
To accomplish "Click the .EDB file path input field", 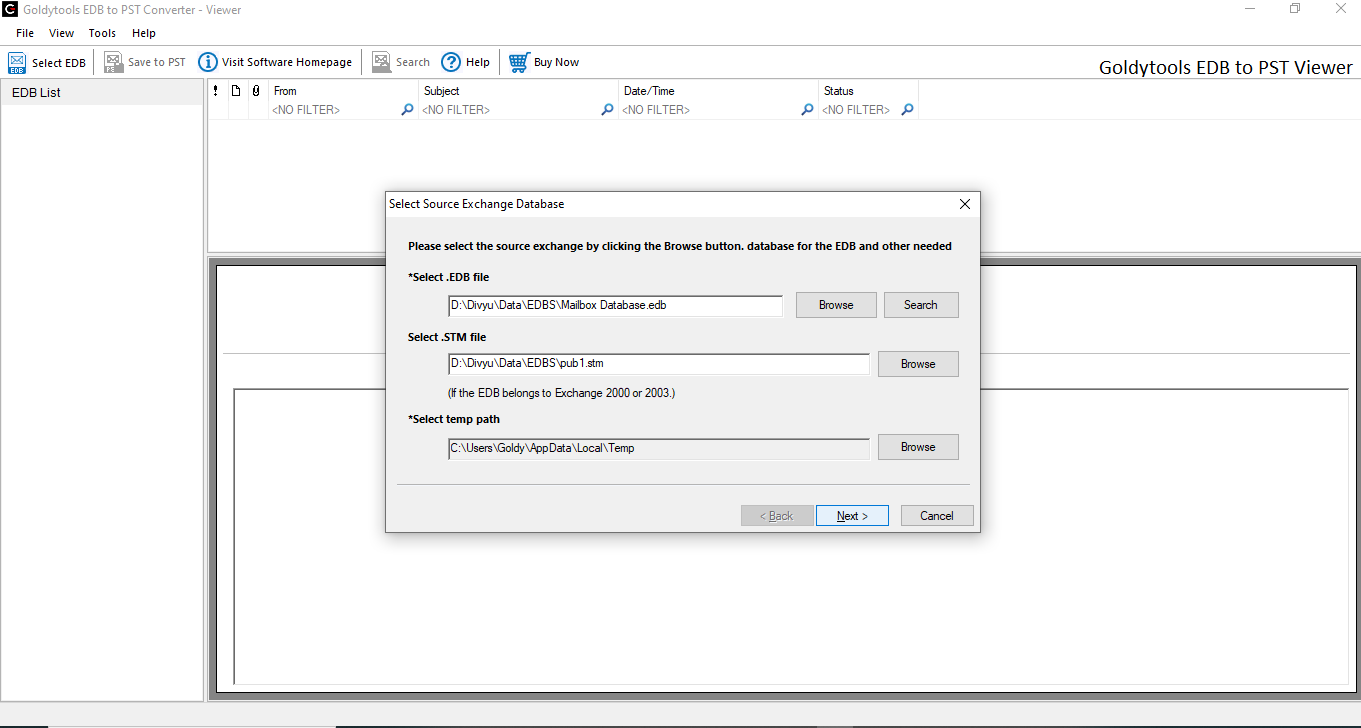I will pos(616,305).
